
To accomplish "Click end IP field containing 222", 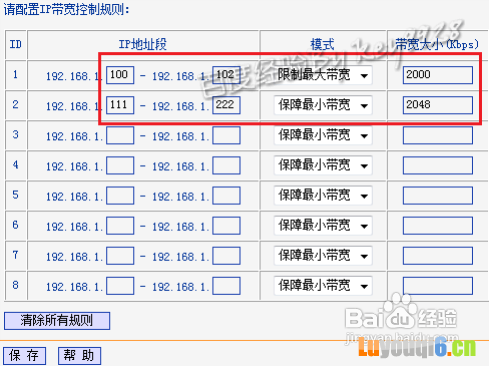I will point(226,105).
